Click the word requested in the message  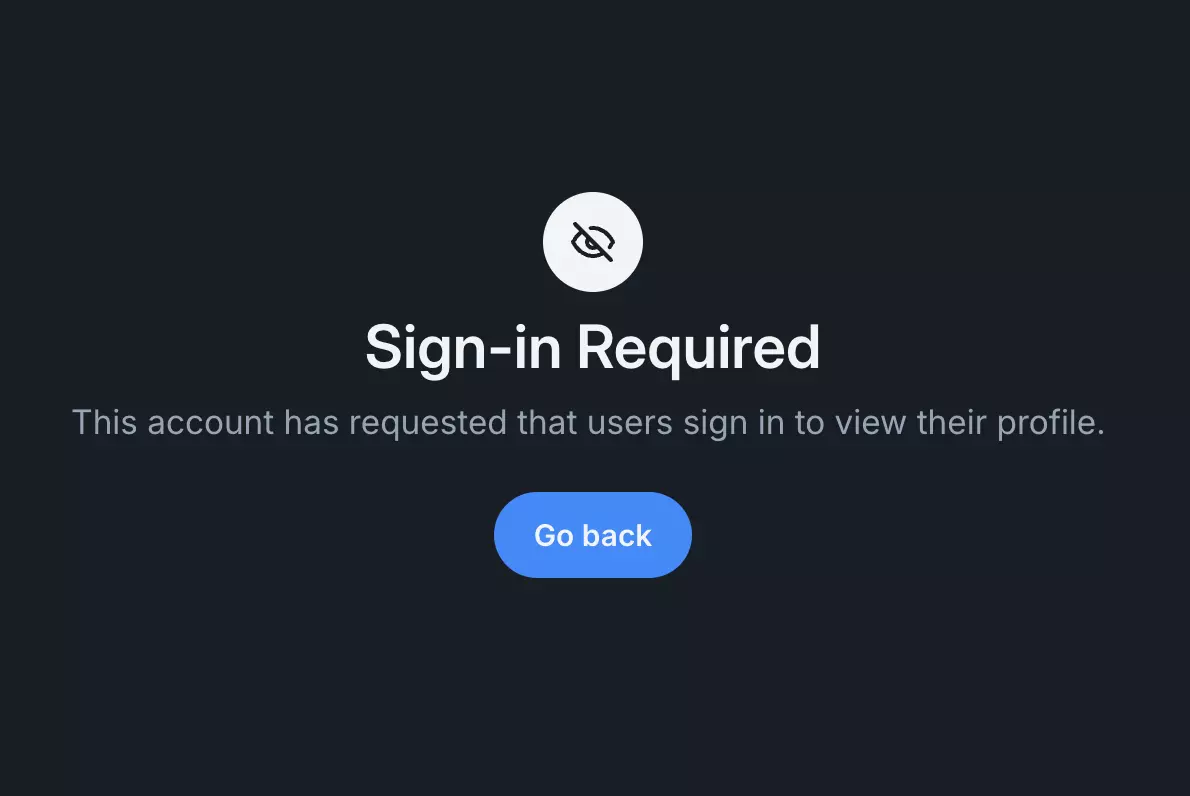coord(427,423)
